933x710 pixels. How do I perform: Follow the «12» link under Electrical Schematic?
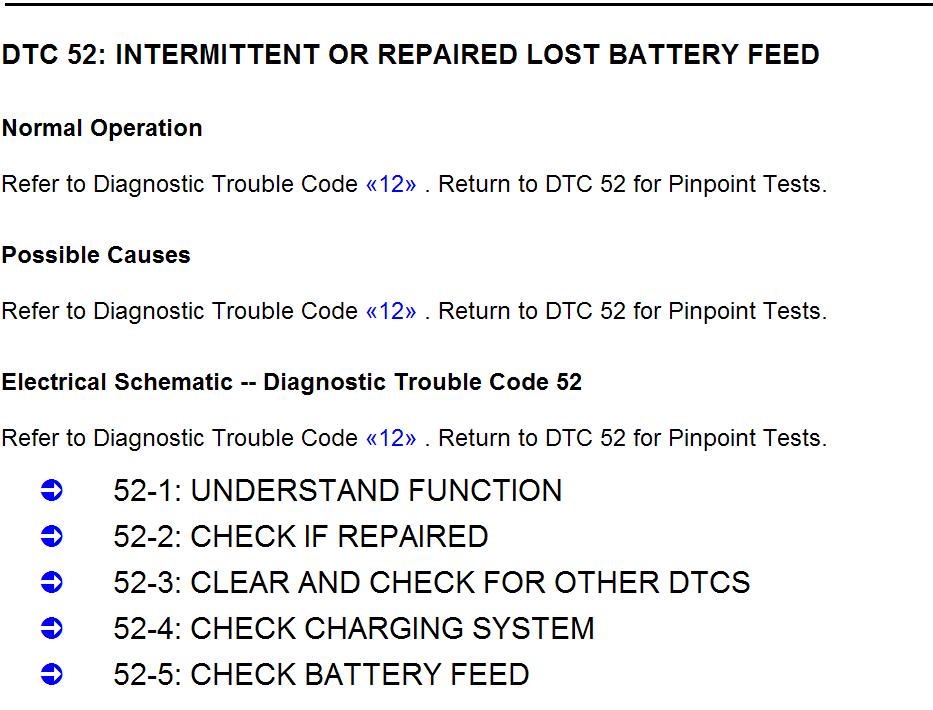pos(391,439)
